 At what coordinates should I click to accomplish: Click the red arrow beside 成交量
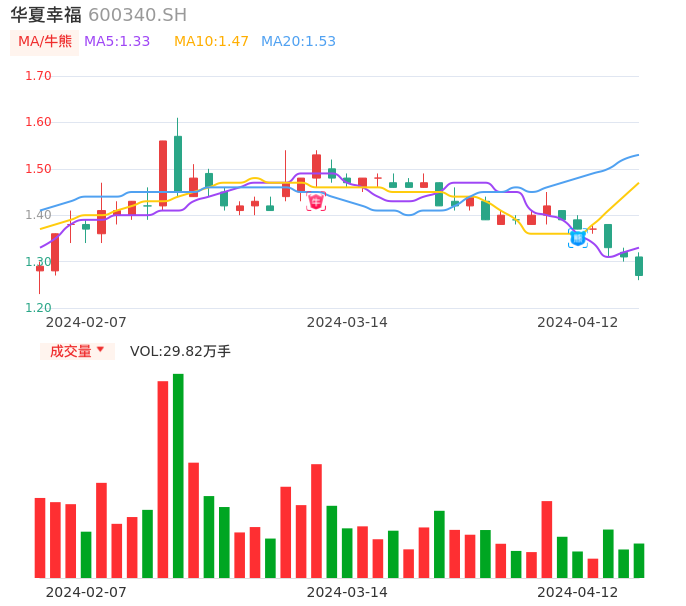tap(100, 351)
